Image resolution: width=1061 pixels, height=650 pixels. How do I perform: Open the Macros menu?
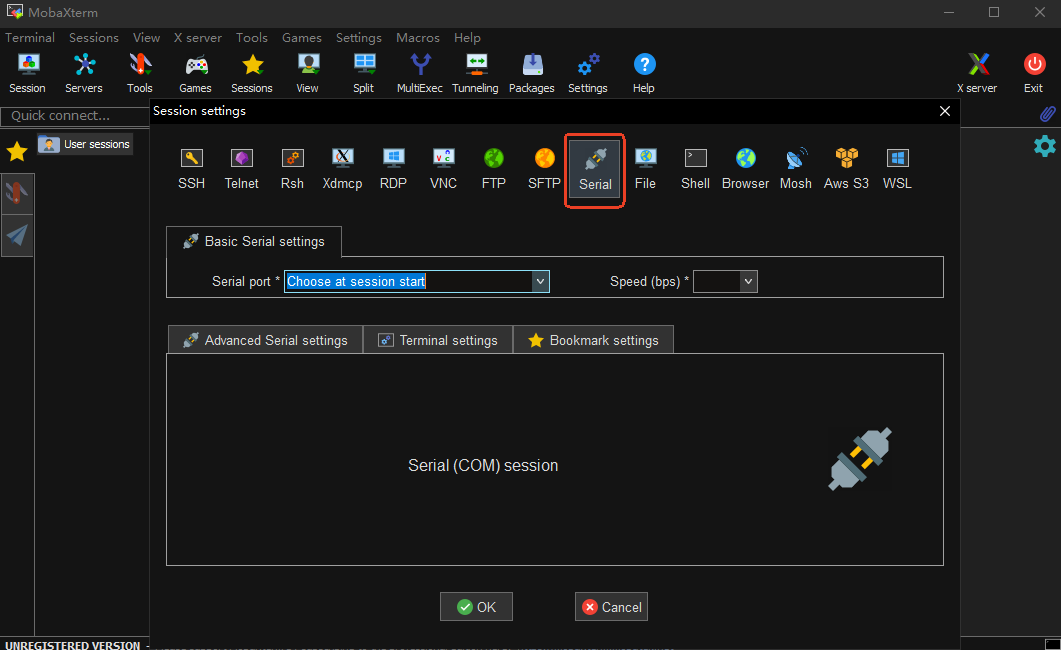[x=417, y=38]
